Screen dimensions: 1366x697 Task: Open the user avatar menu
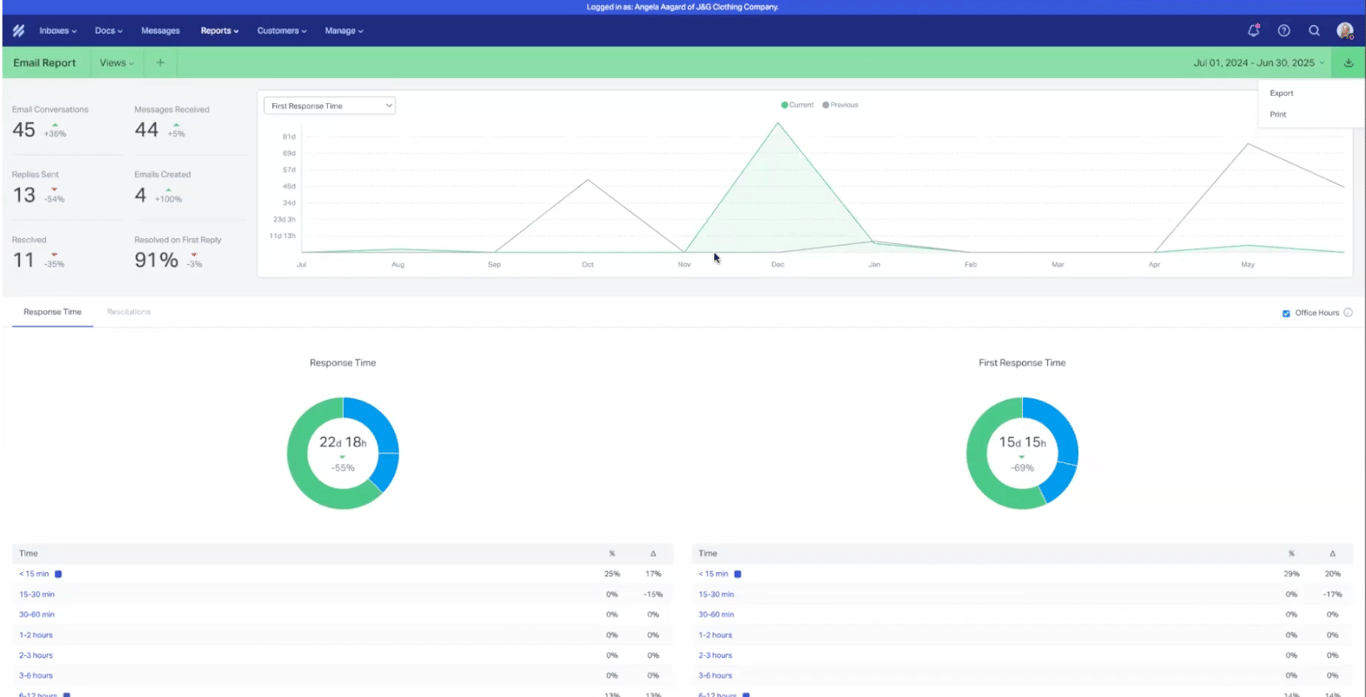click(1345, 31)
